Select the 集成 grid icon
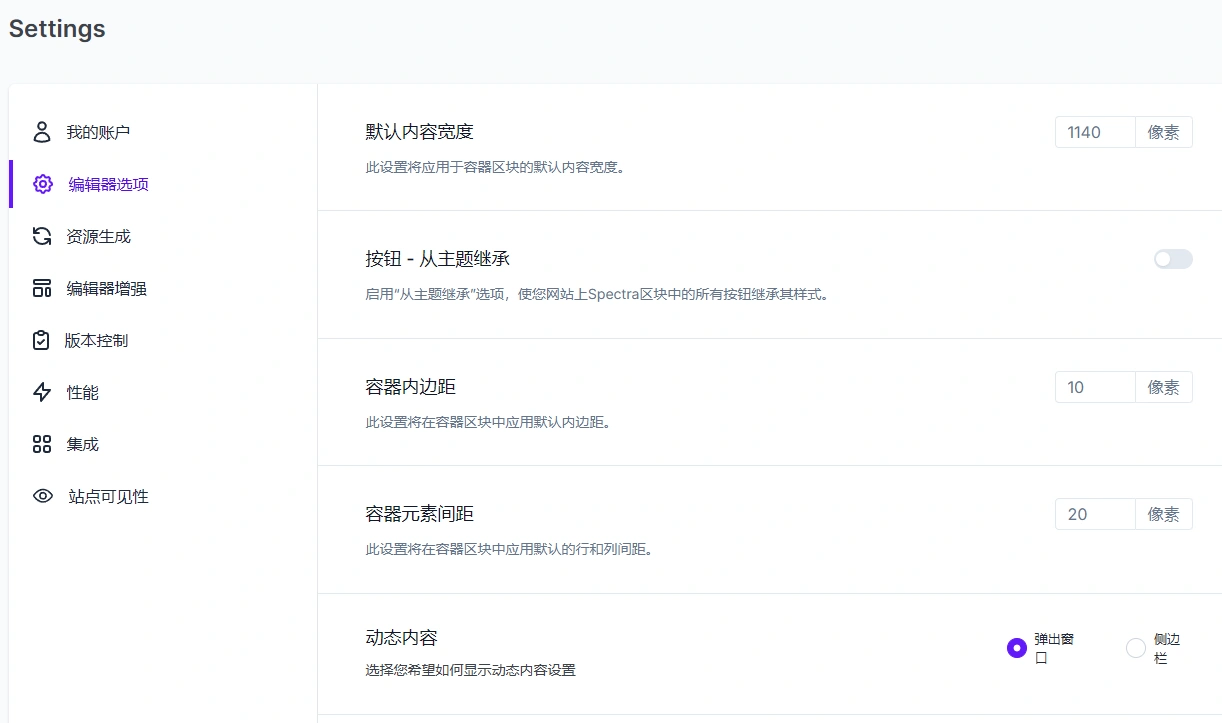 click(x=41, y=444)
